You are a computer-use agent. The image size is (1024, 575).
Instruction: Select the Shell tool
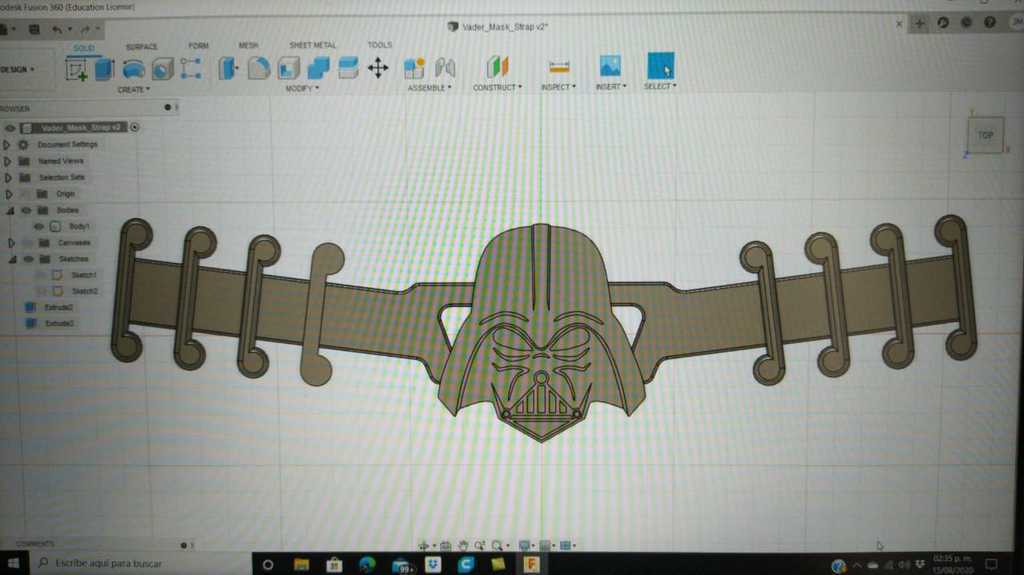pos(289,68)
